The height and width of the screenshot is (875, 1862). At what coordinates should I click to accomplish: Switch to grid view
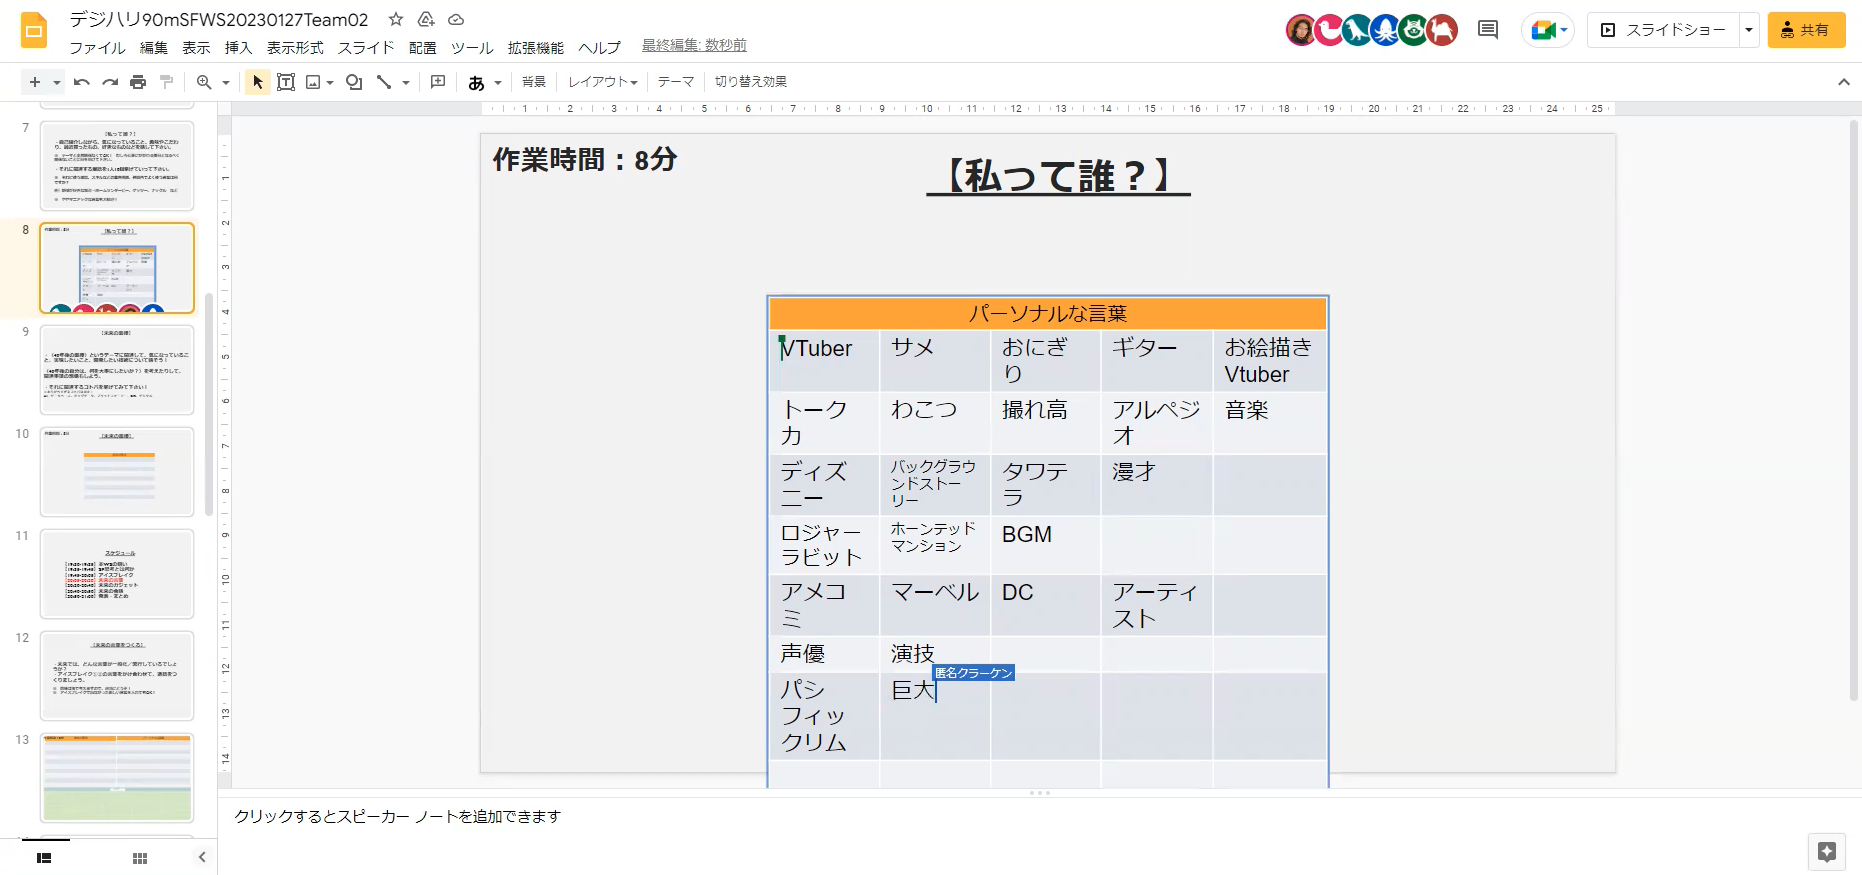click(140, 858)
